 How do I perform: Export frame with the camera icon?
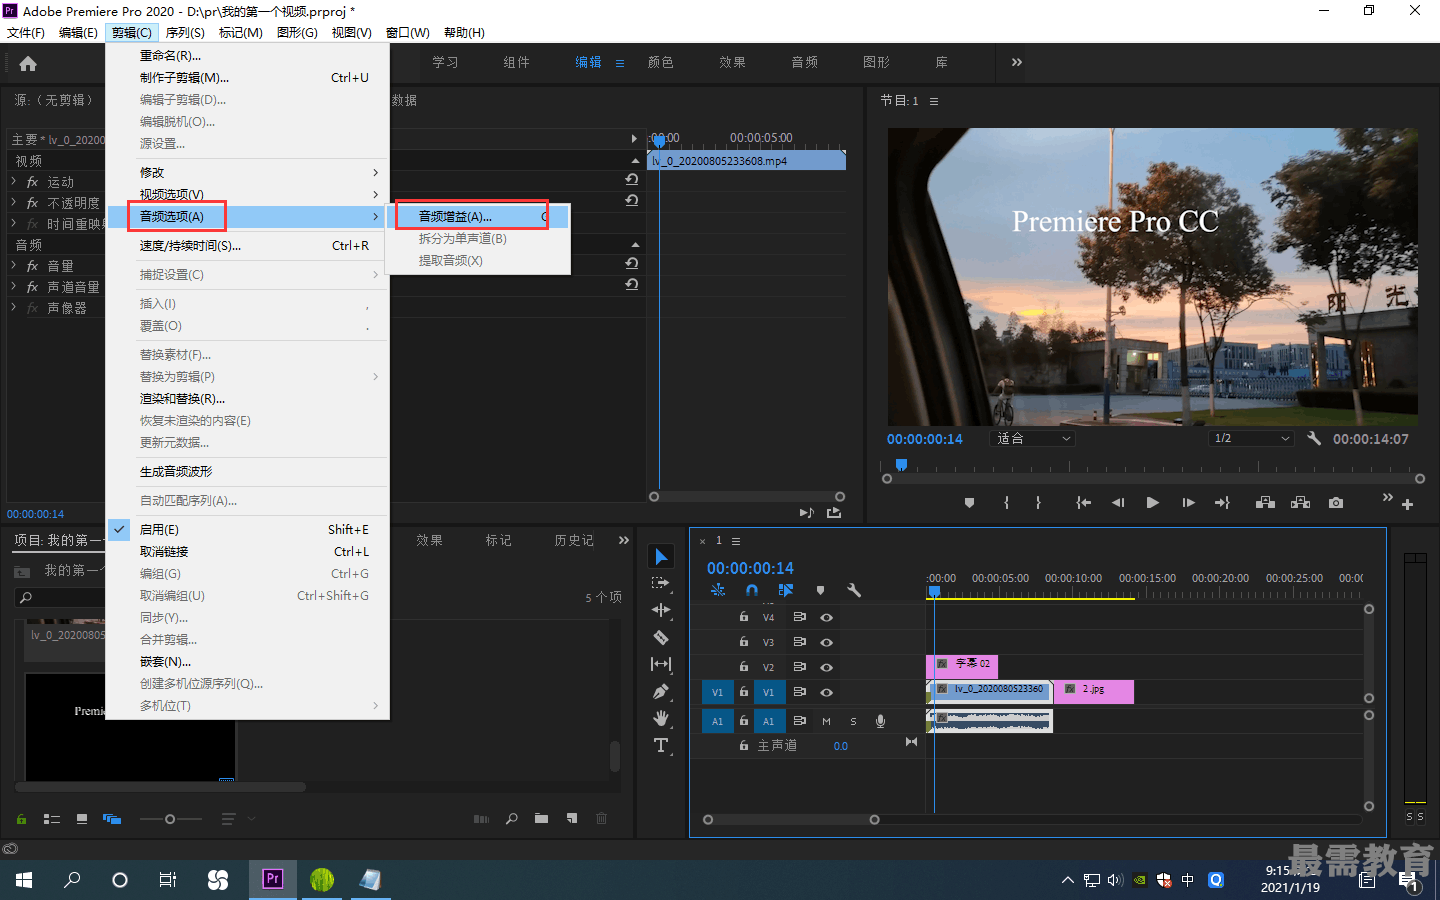click(1336, 503)
